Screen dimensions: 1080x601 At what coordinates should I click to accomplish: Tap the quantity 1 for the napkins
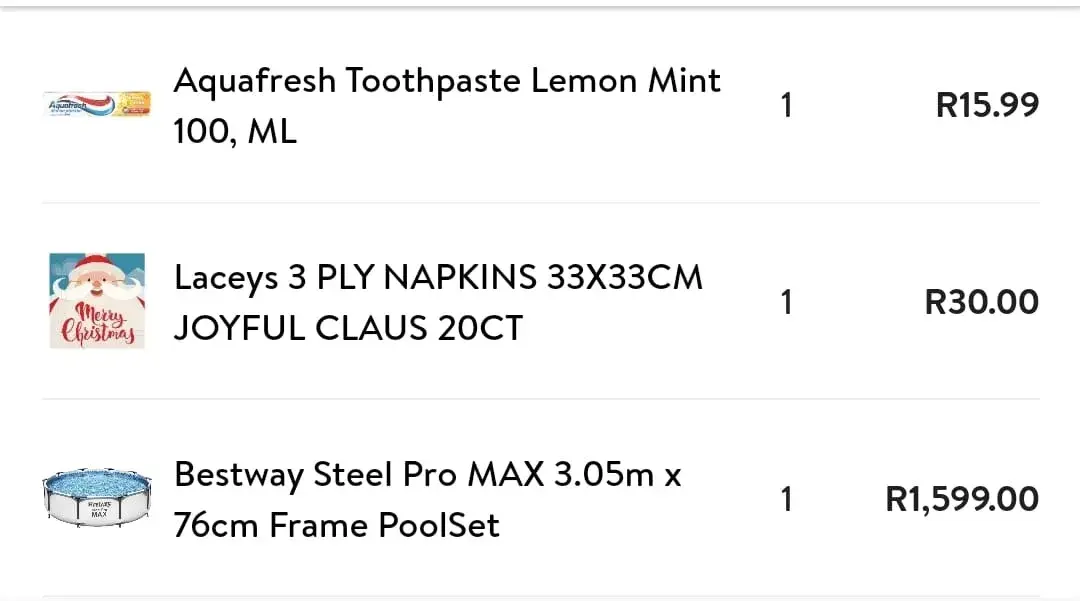[x=786, y=302]
